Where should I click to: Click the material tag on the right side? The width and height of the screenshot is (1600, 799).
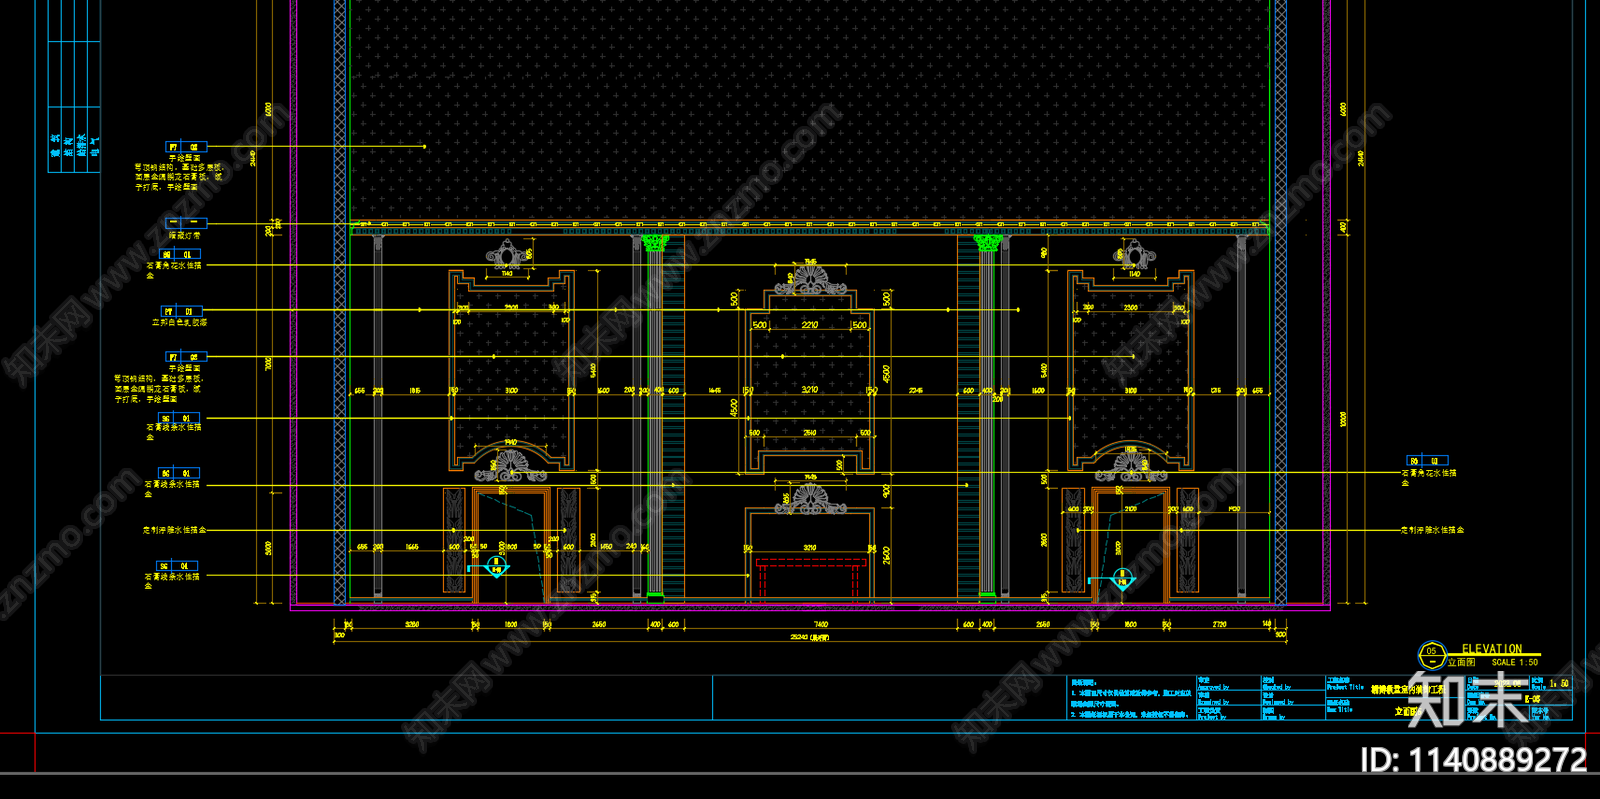click(1426, 461)
